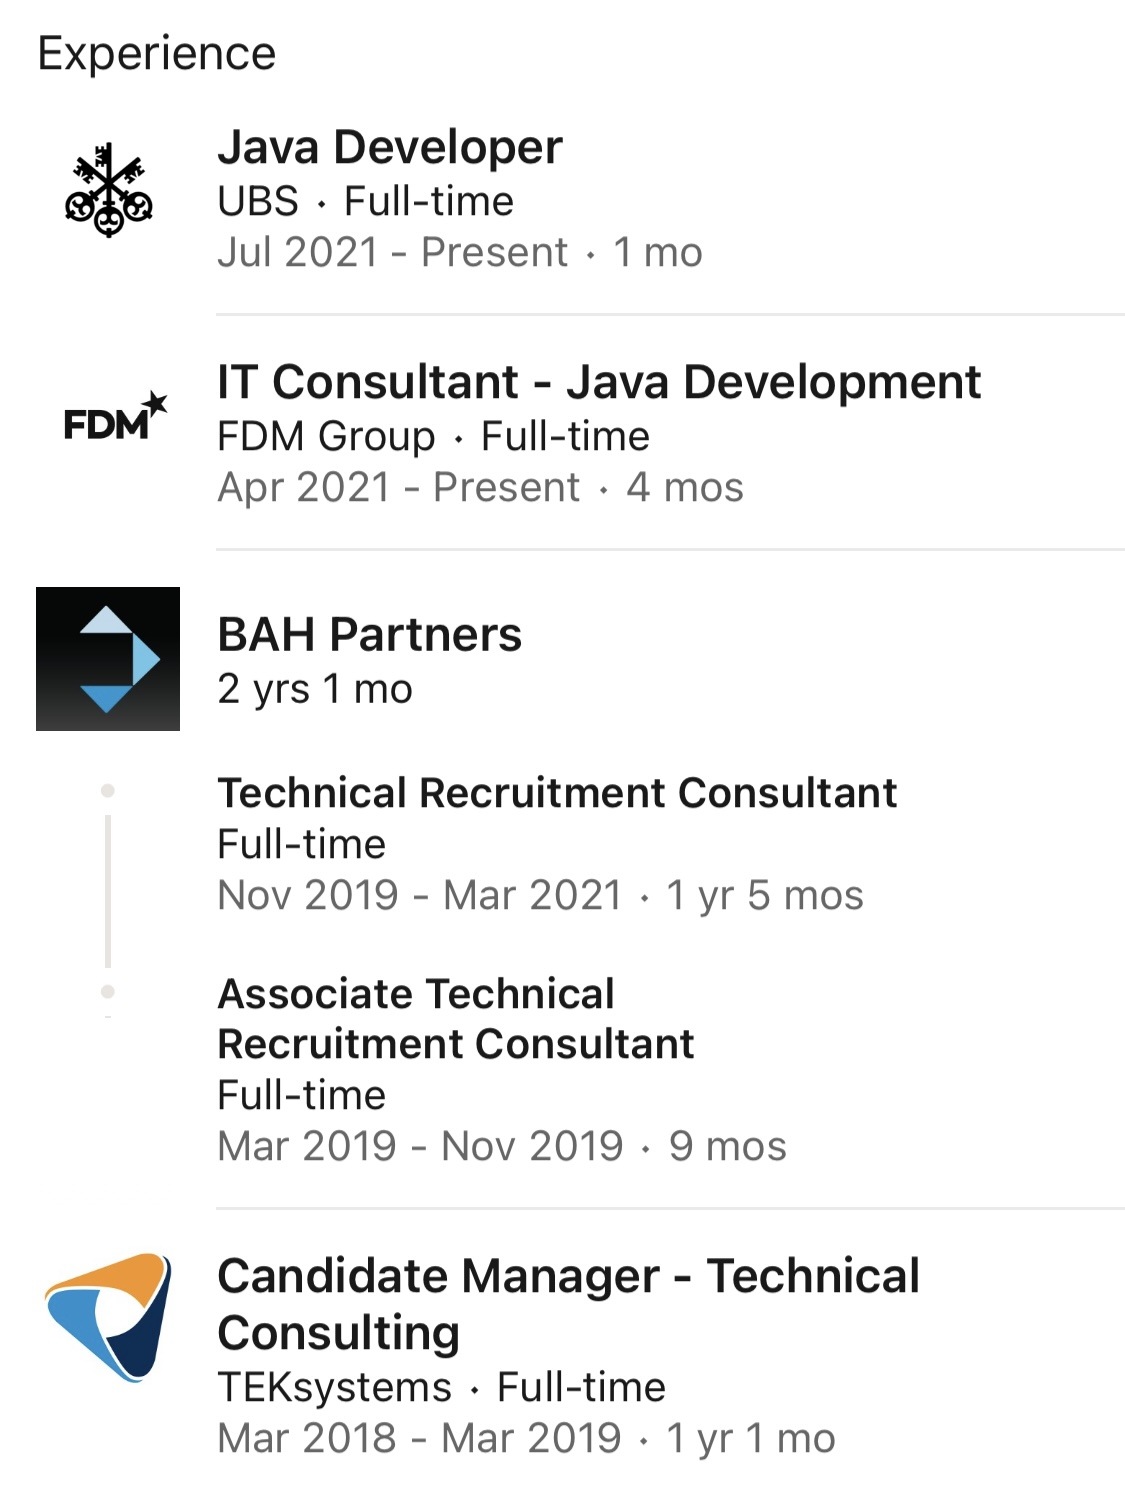1125x1498 pixels.
Task: Tap BAH Partners 2 yrs 1 mo duration
Action: click(314, 689)
